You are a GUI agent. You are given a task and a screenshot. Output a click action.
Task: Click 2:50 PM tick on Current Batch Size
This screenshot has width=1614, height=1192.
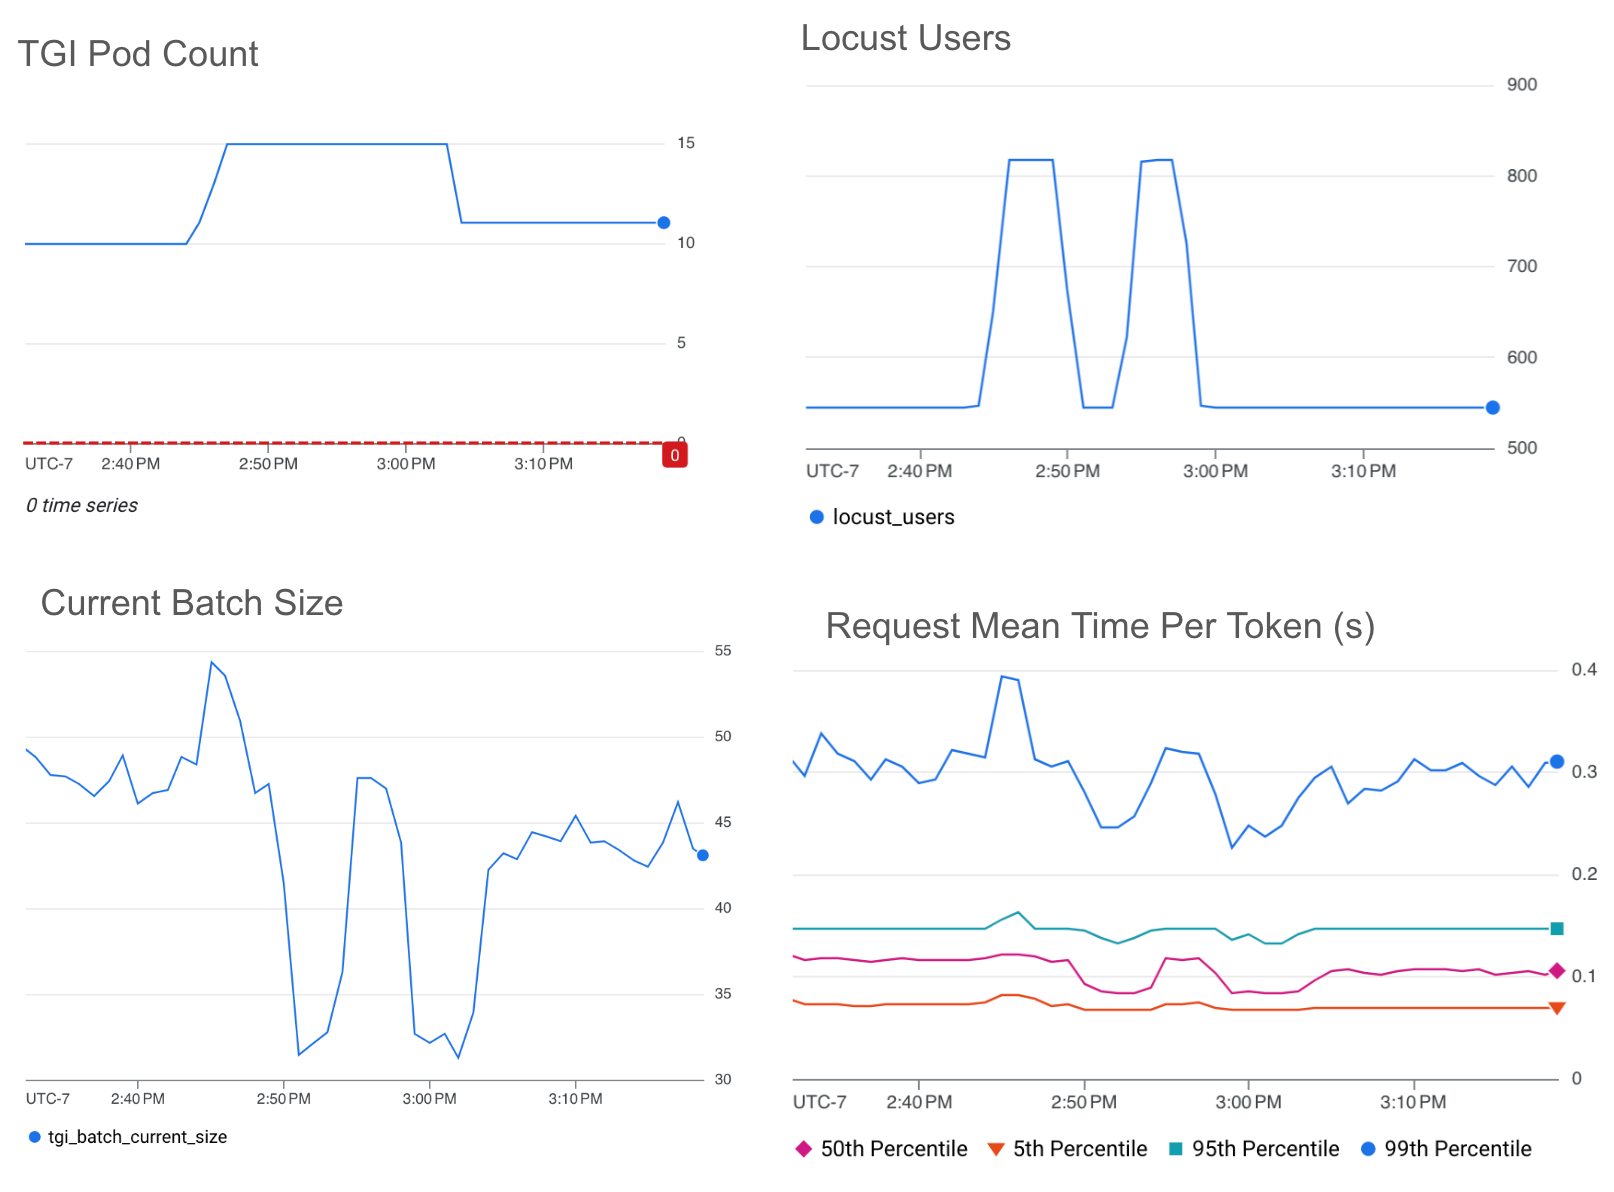[284, 1099]
